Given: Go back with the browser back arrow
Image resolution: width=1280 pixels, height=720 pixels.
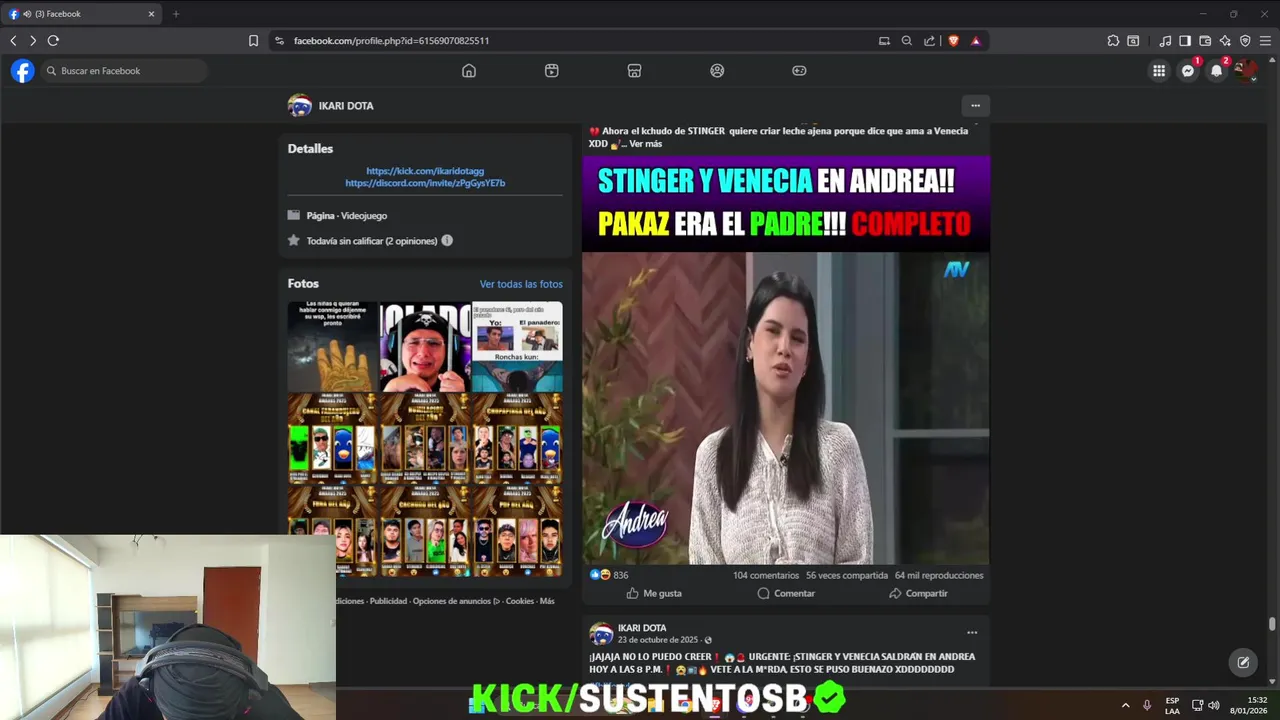Looking at the screenshot, I should (x=13, y=41).
